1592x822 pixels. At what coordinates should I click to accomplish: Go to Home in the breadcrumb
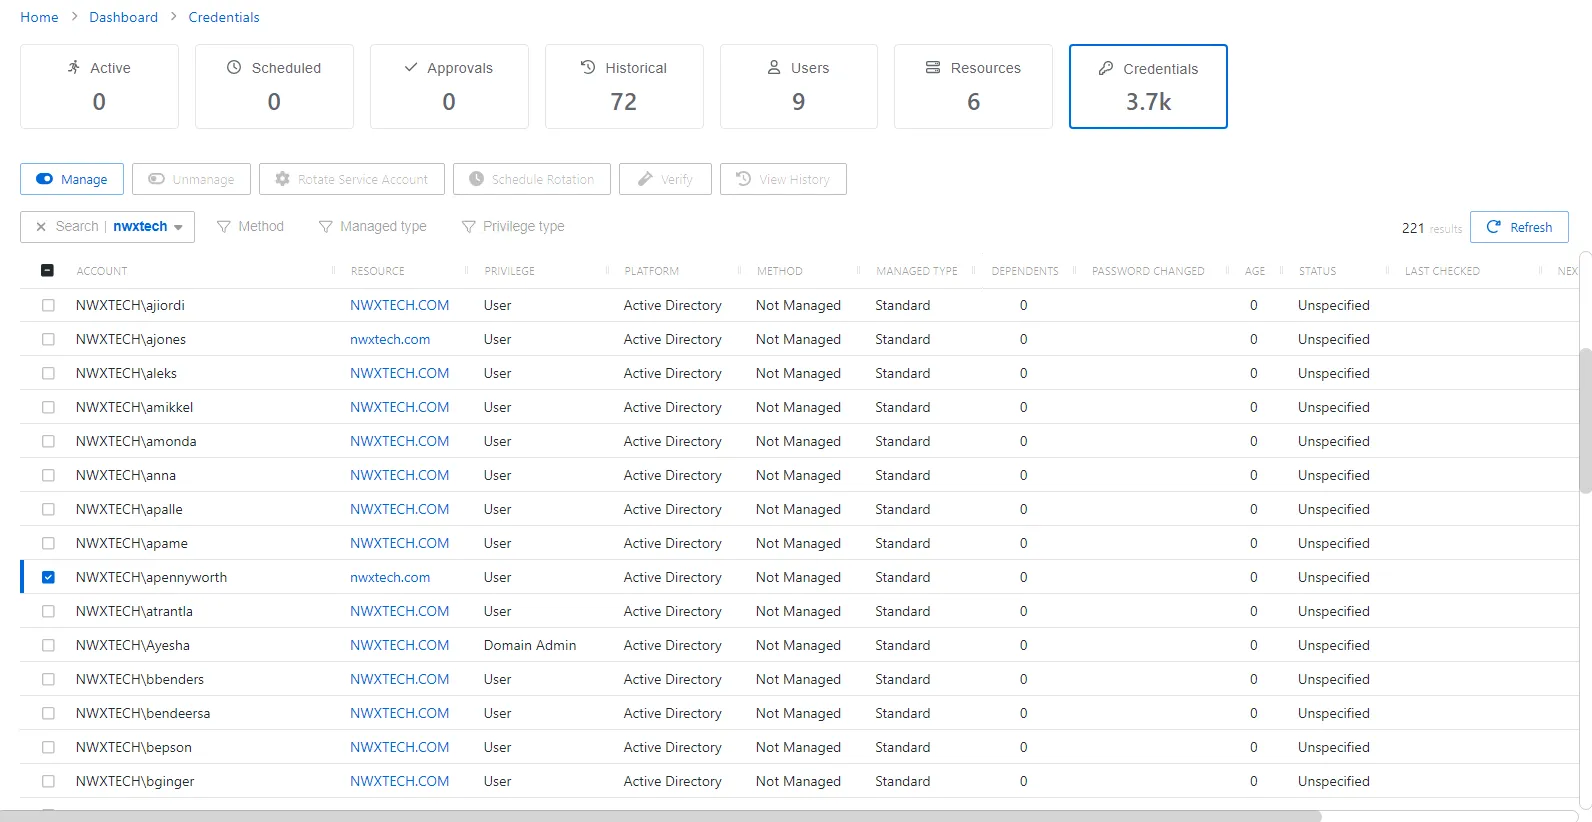(x=39, y=17)
